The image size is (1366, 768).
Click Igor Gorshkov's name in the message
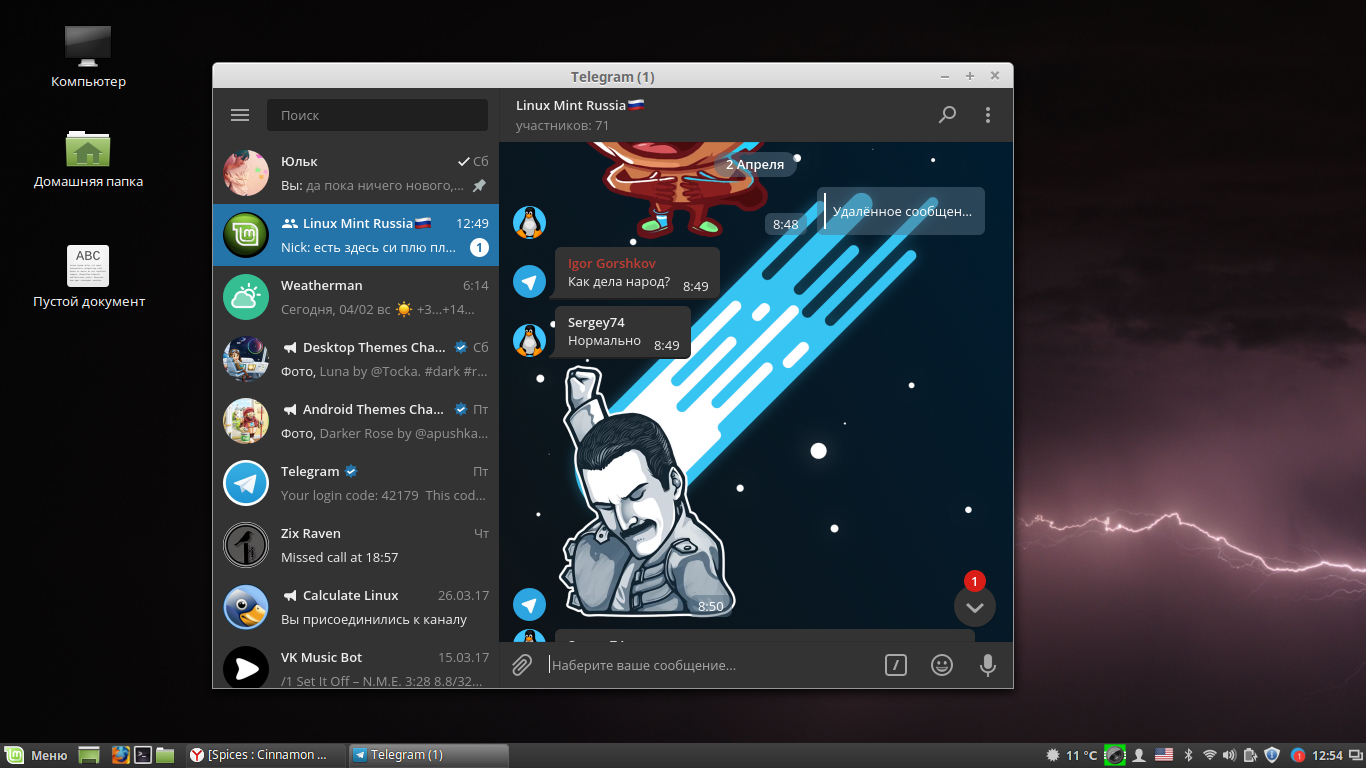click(612, 263)
